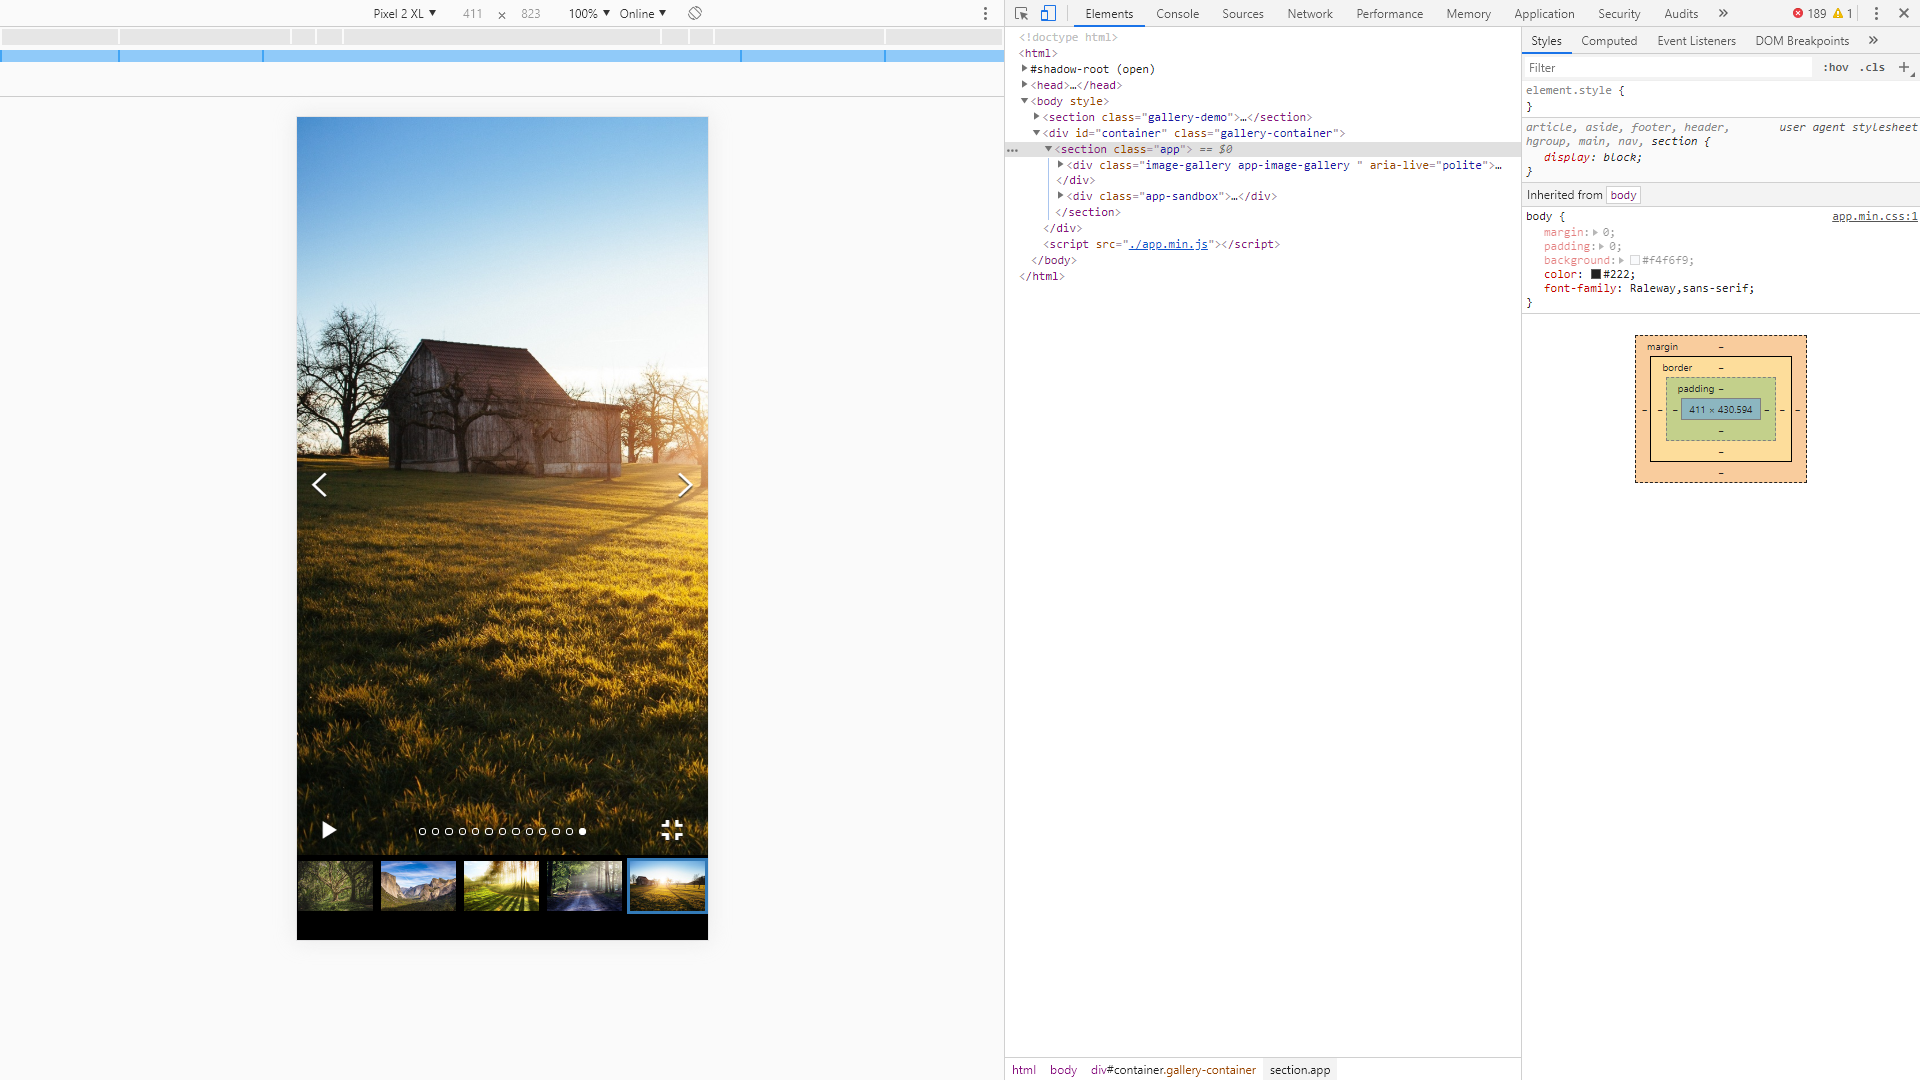Open the Pixel 2 XL device dropdown
The height and width of the screenshot is (1080, 1920).
click(403, 13)
